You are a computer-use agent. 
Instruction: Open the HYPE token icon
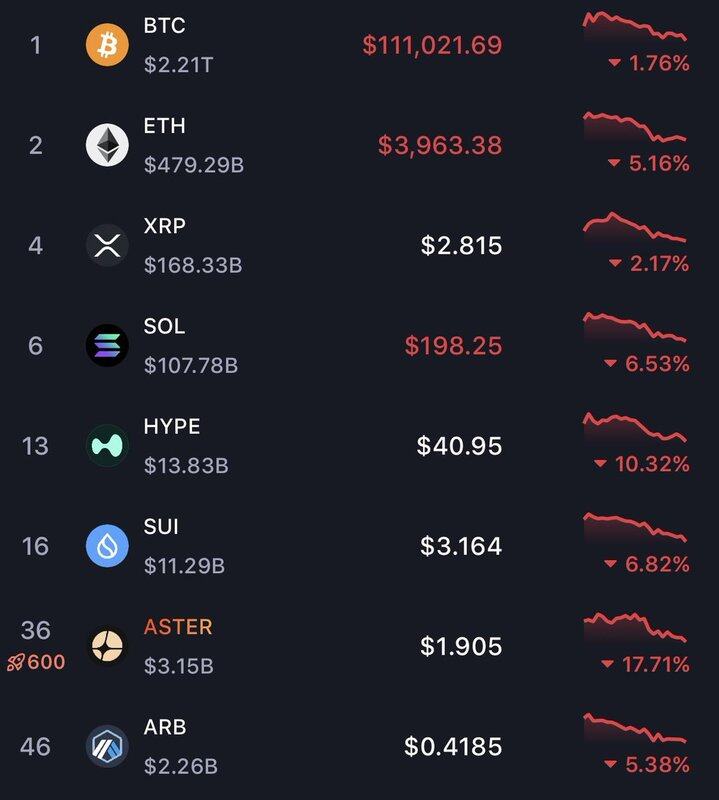pos(107,445)
